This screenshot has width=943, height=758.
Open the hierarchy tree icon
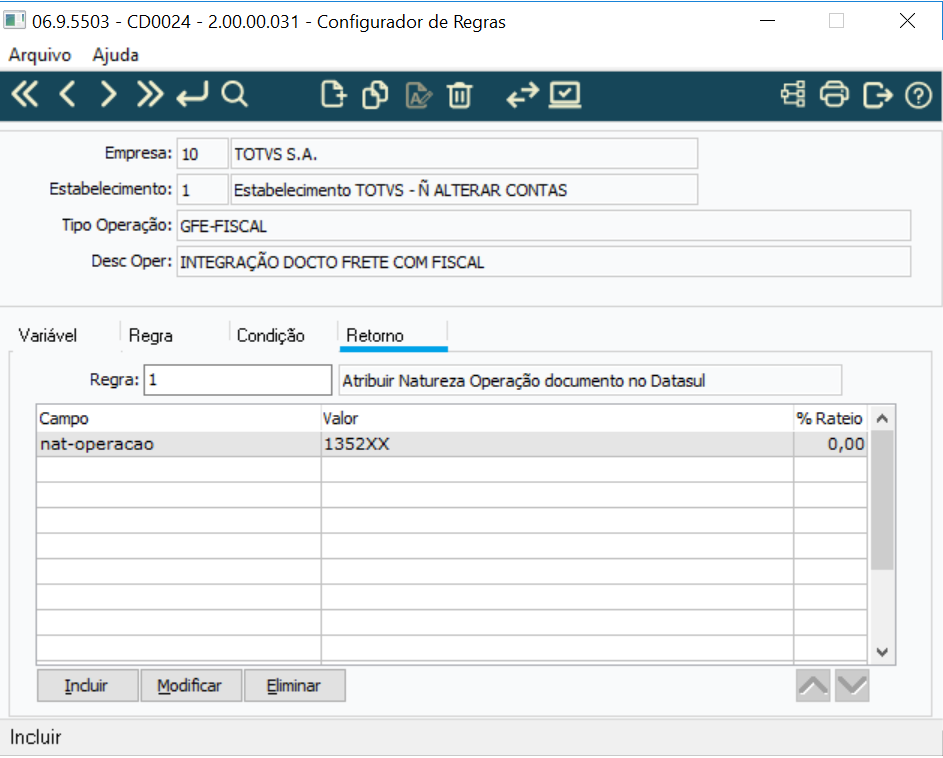pyautogui.click(x=793, y=94)
